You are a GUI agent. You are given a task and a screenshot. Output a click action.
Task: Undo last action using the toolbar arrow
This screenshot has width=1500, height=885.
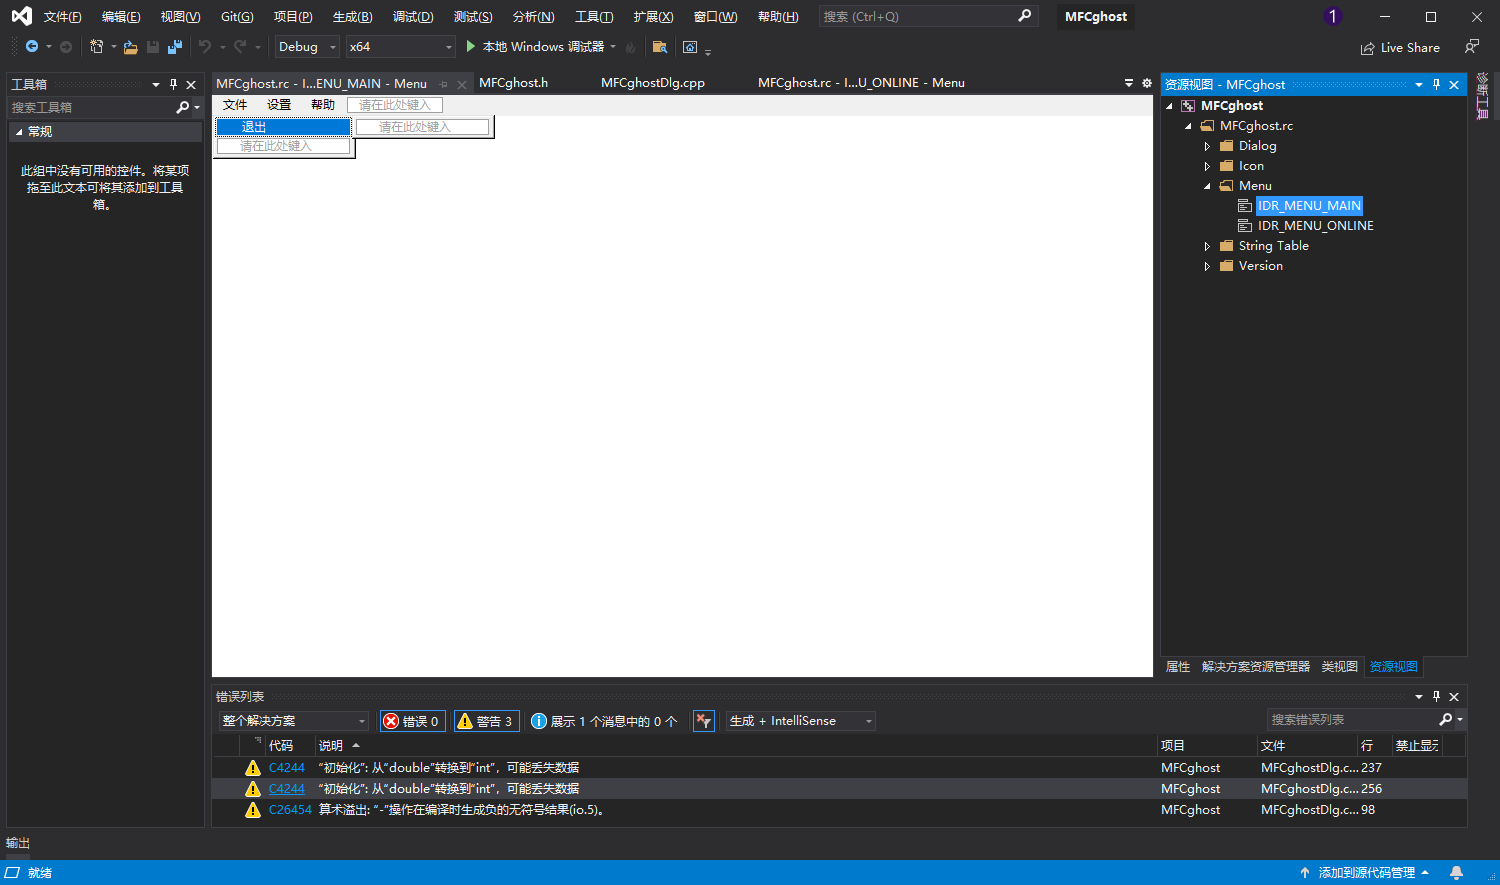click(x=205, y=47)
